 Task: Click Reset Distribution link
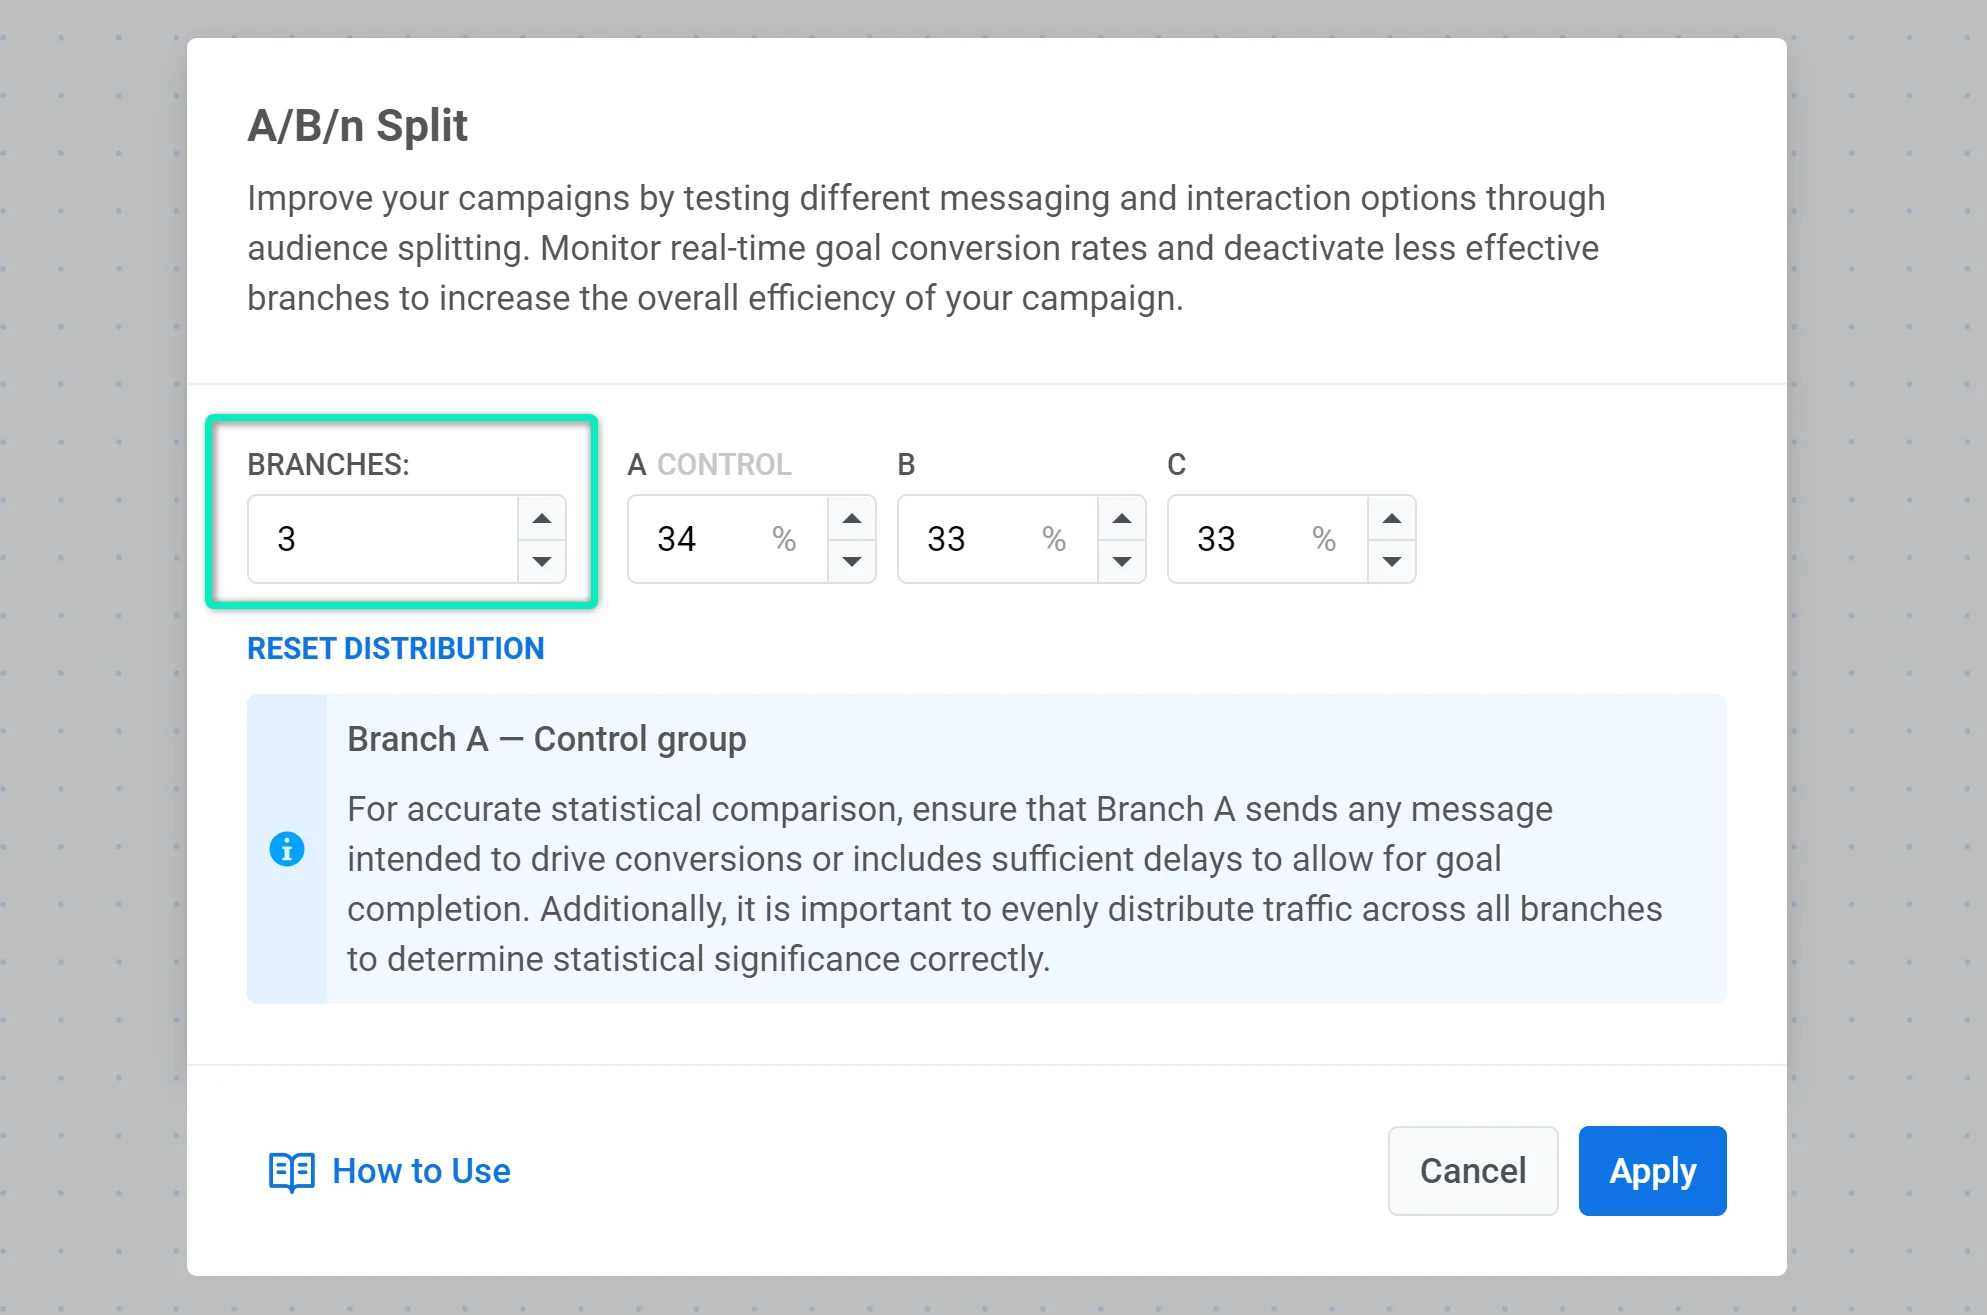395,648
